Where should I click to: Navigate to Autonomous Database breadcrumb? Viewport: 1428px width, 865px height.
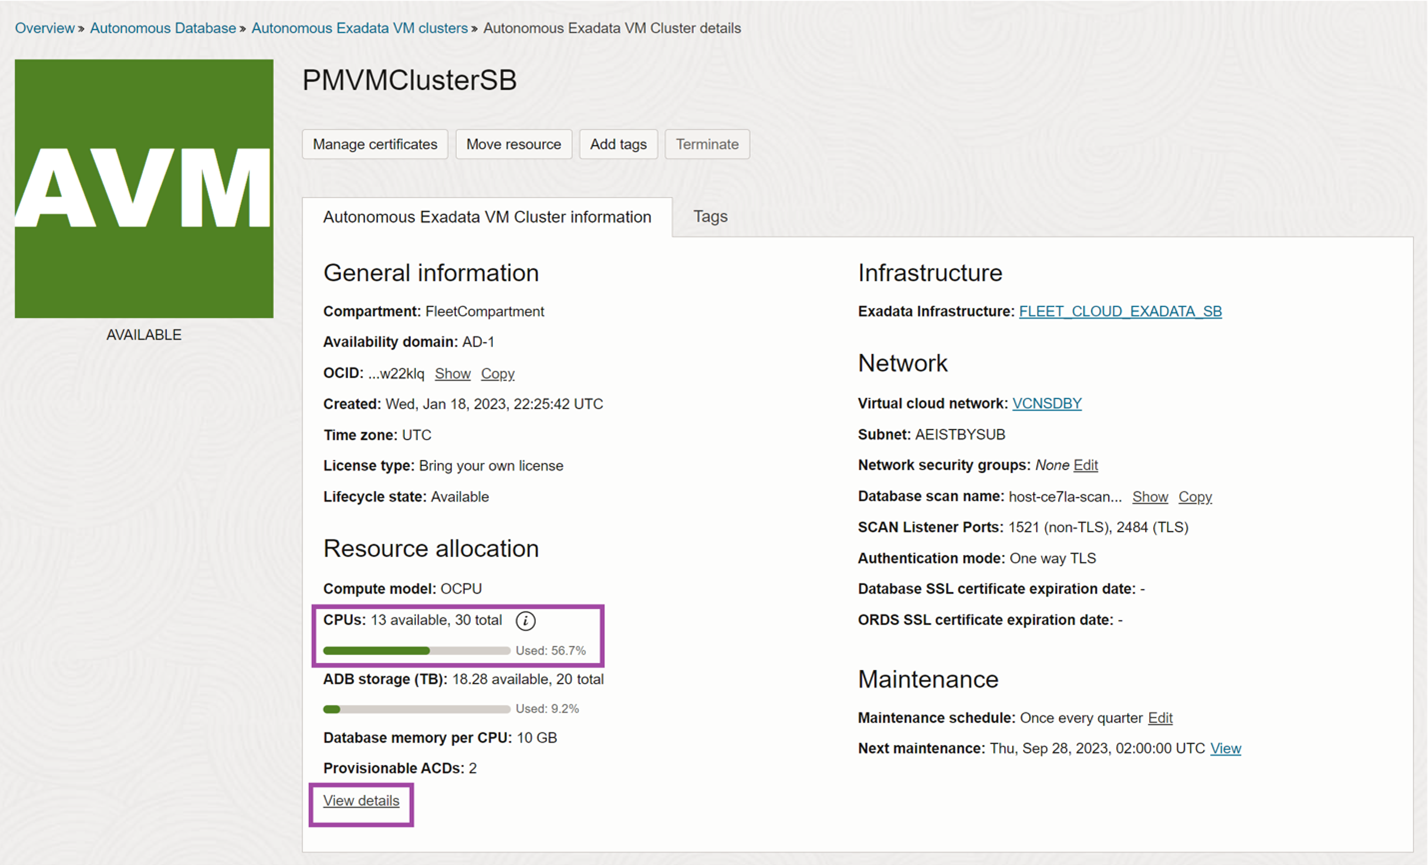163,28
